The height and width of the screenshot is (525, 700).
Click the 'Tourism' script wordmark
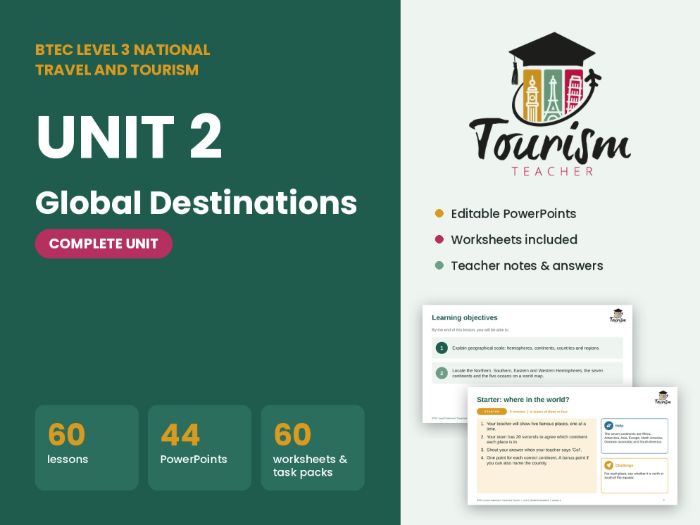550,140
